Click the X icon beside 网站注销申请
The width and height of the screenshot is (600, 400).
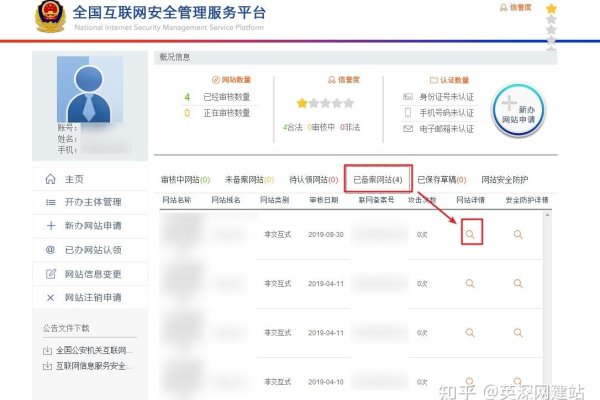(51, 297)
